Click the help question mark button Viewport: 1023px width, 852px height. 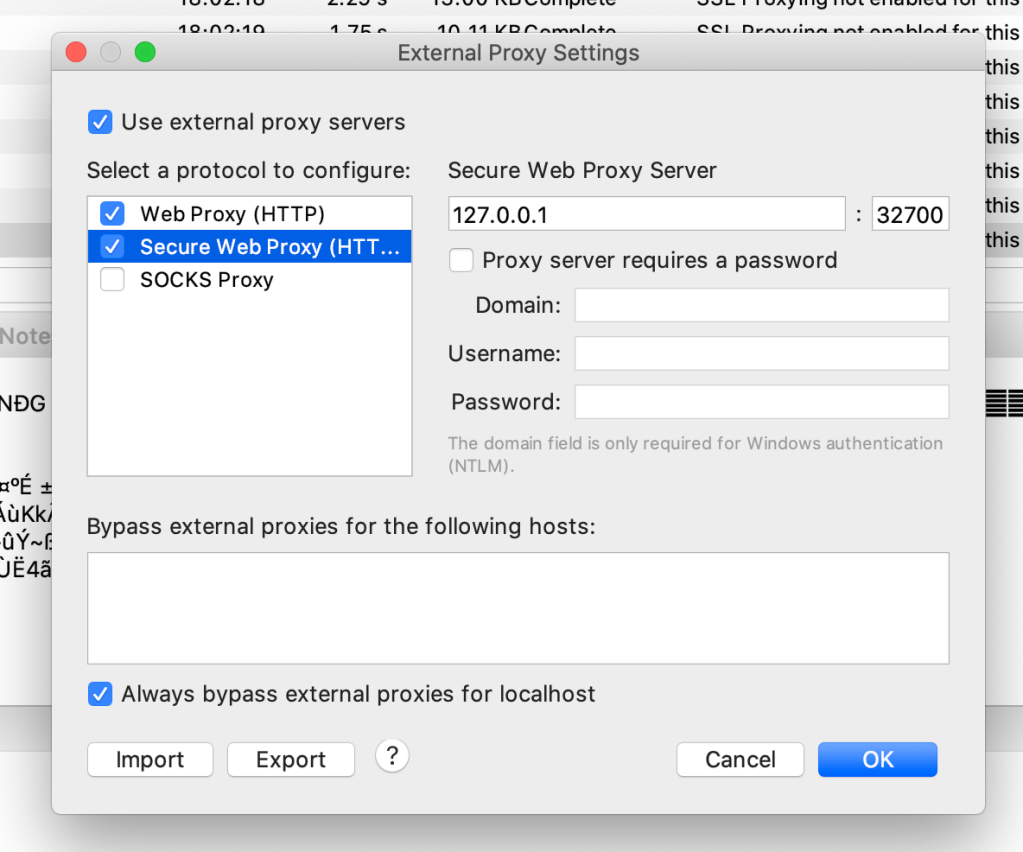(392, 756)
